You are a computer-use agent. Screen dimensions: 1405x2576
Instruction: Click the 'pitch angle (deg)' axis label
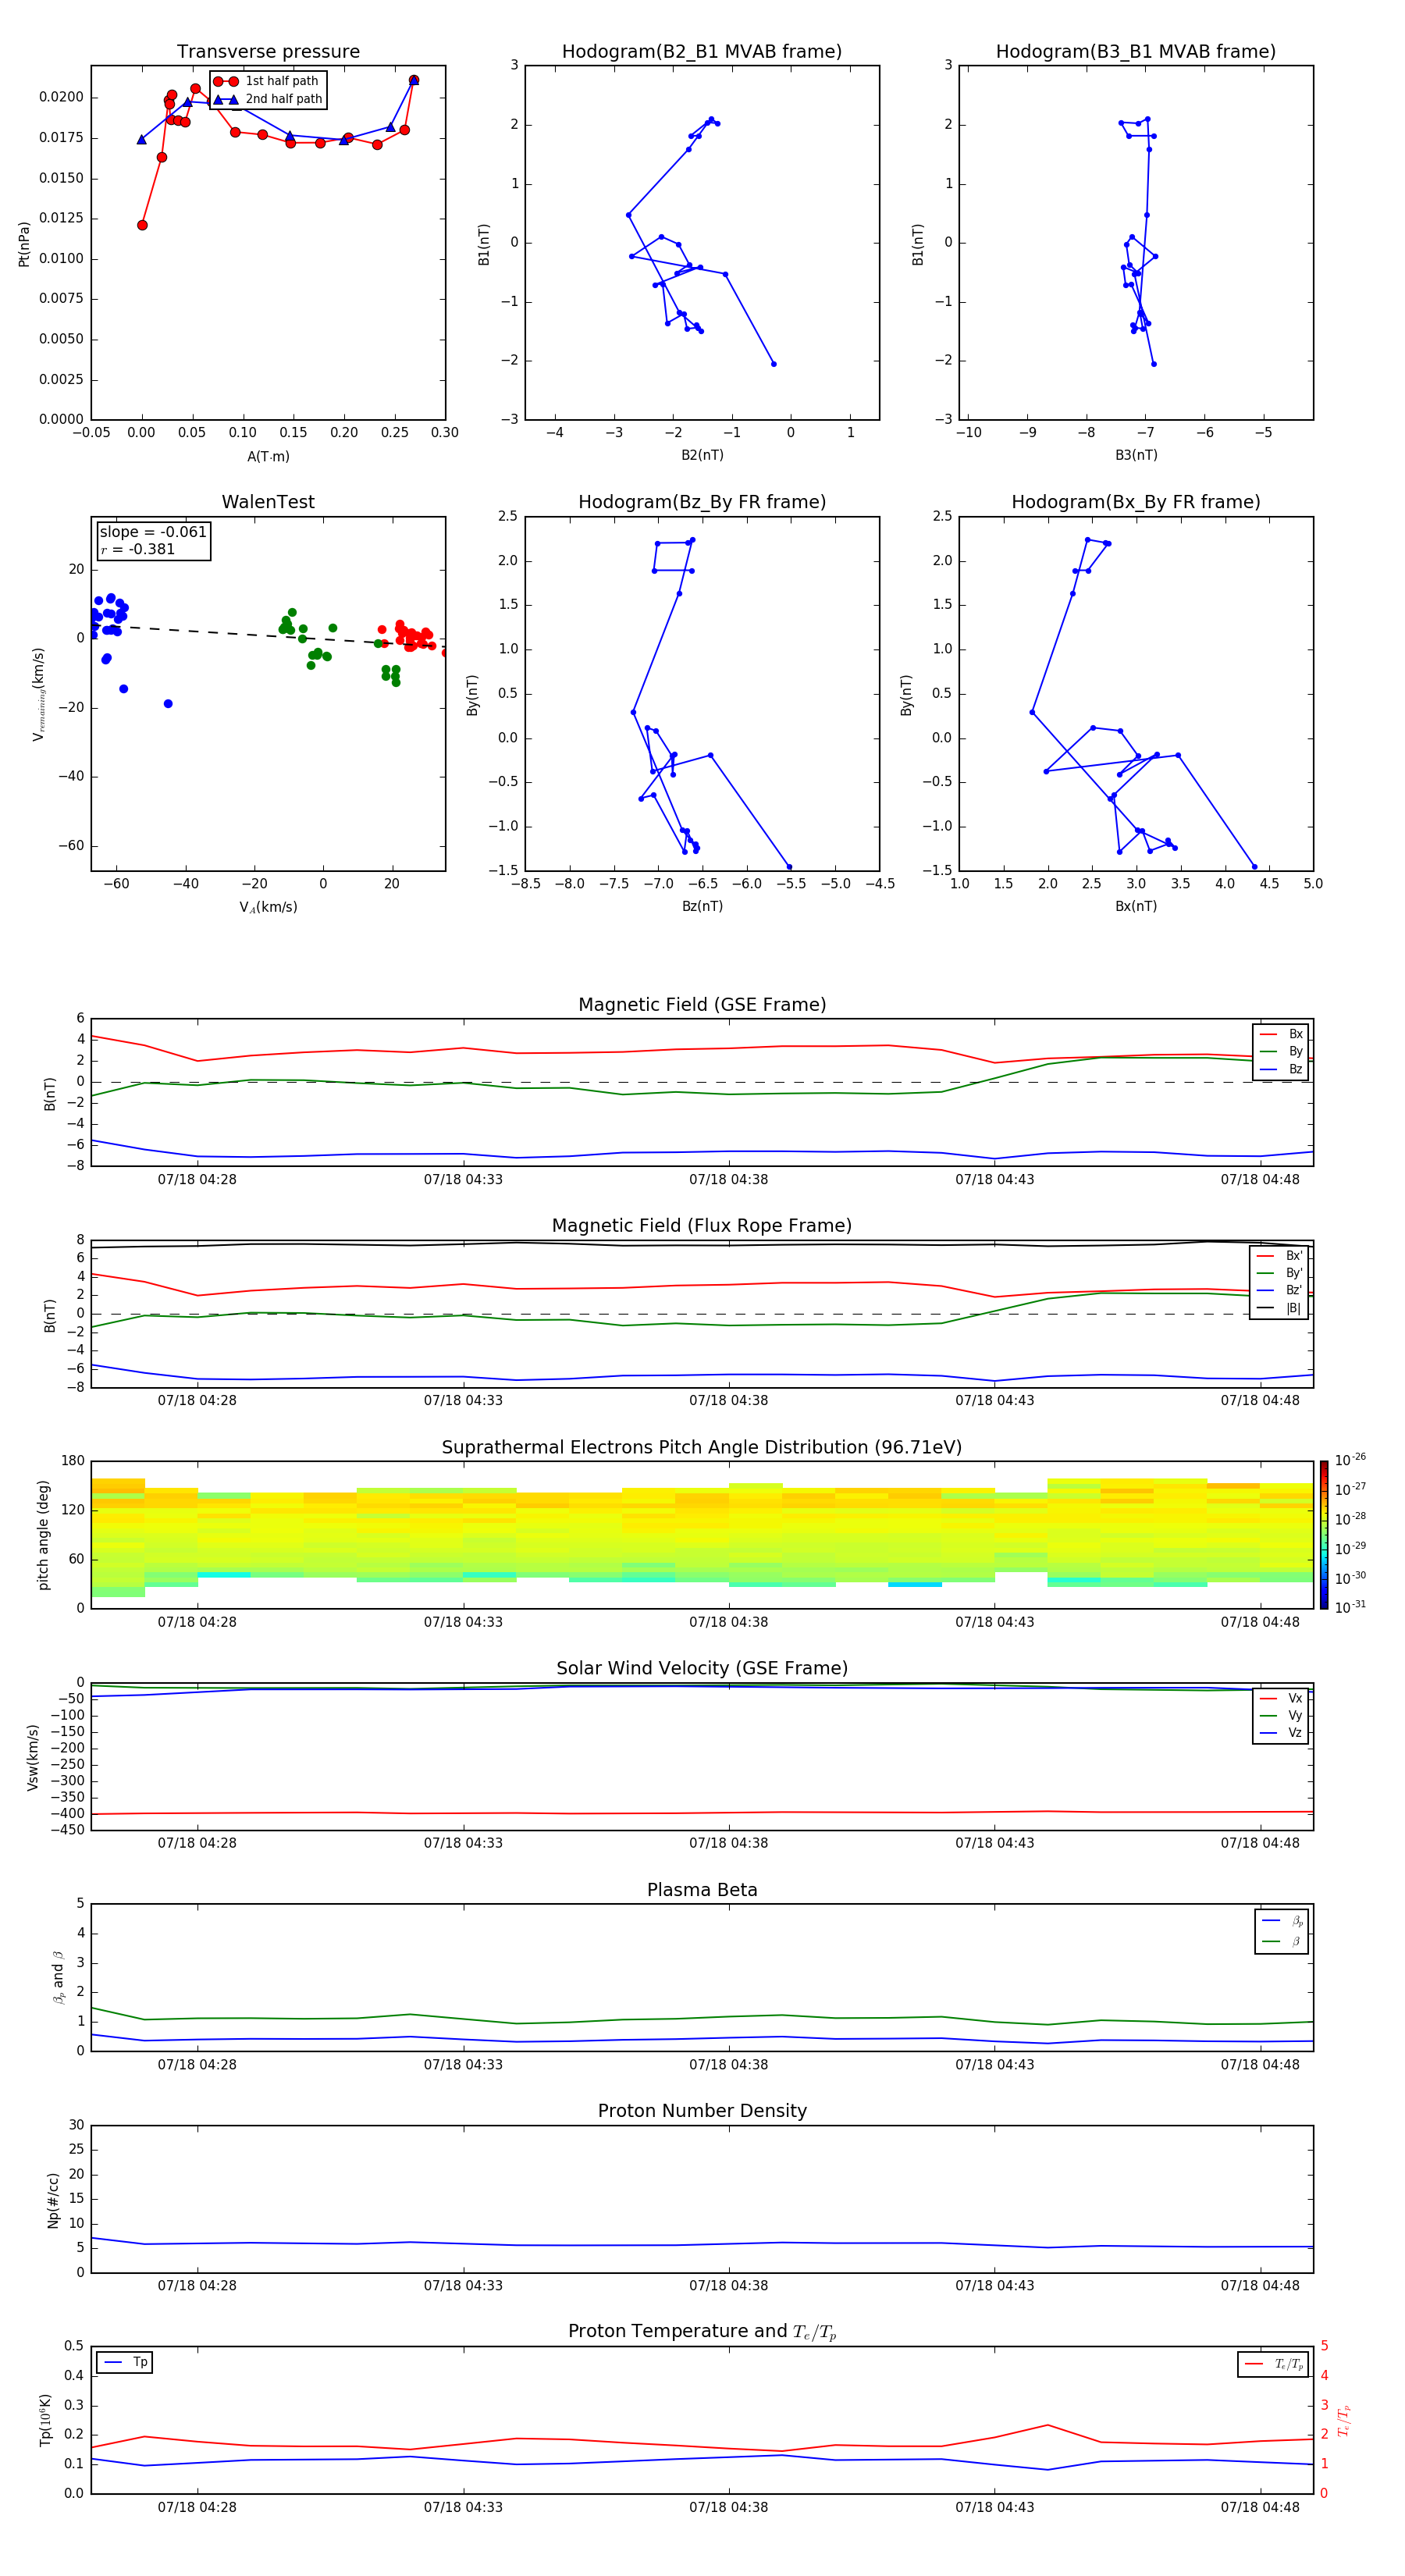pyautogui.click(x=43, y=1535)
